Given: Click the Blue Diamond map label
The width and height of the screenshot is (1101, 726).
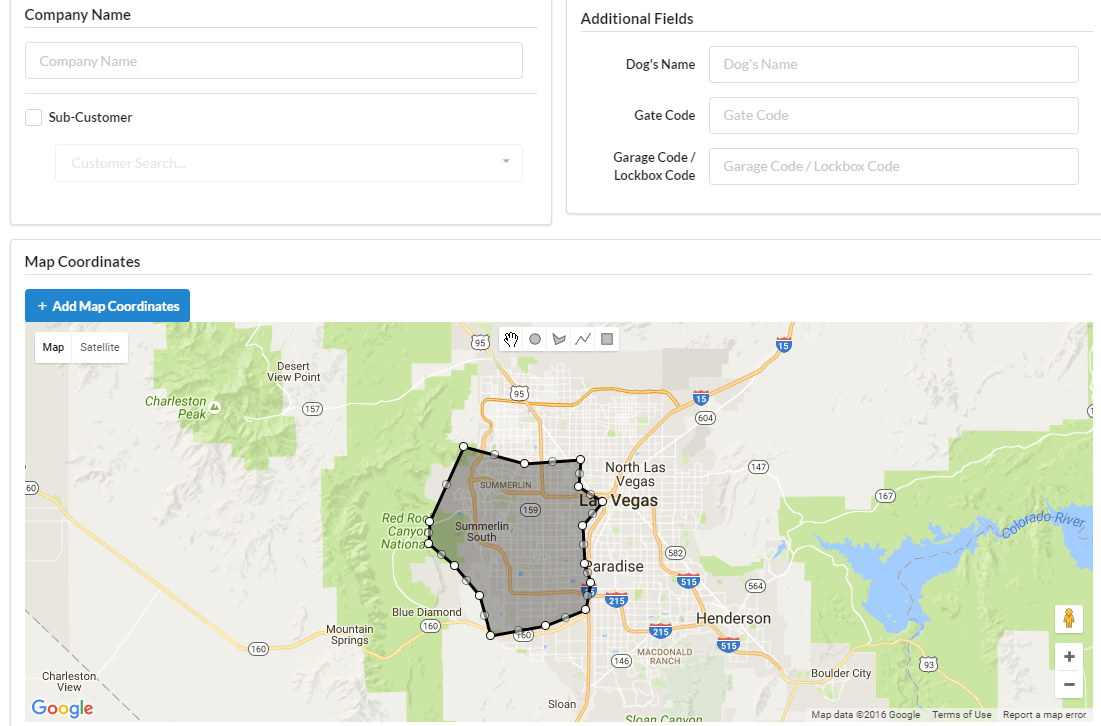Looking at the screenshot, I should (x=427, y=612).
